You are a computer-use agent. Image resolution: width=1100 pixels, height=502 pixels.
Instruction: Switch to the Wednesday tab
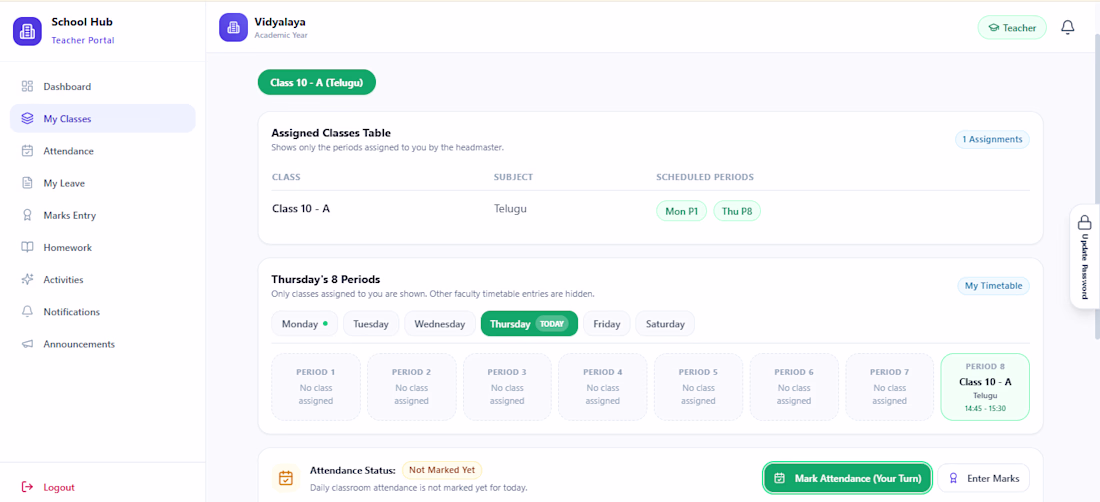pyautogui.click(x=440, y=324)
